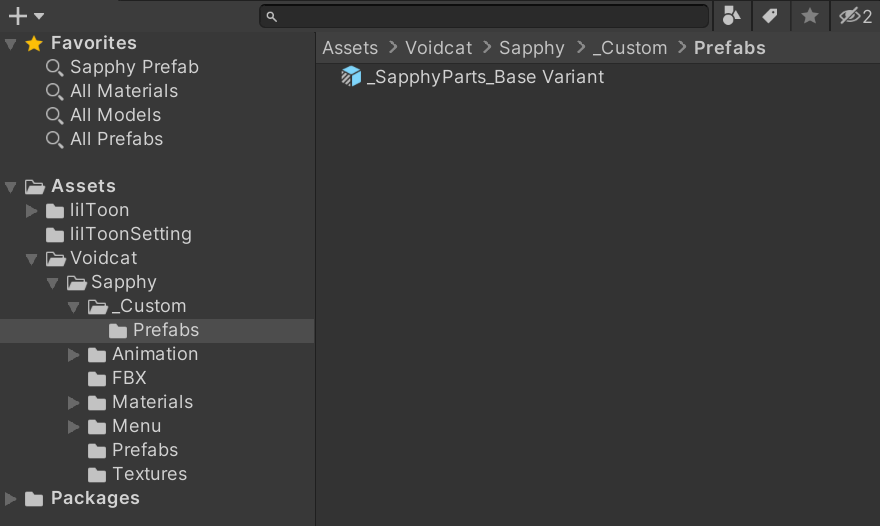The height and width of the screenshot is (526, 880).
Task: Expand the Packages root folder
Action: [11, 498]
